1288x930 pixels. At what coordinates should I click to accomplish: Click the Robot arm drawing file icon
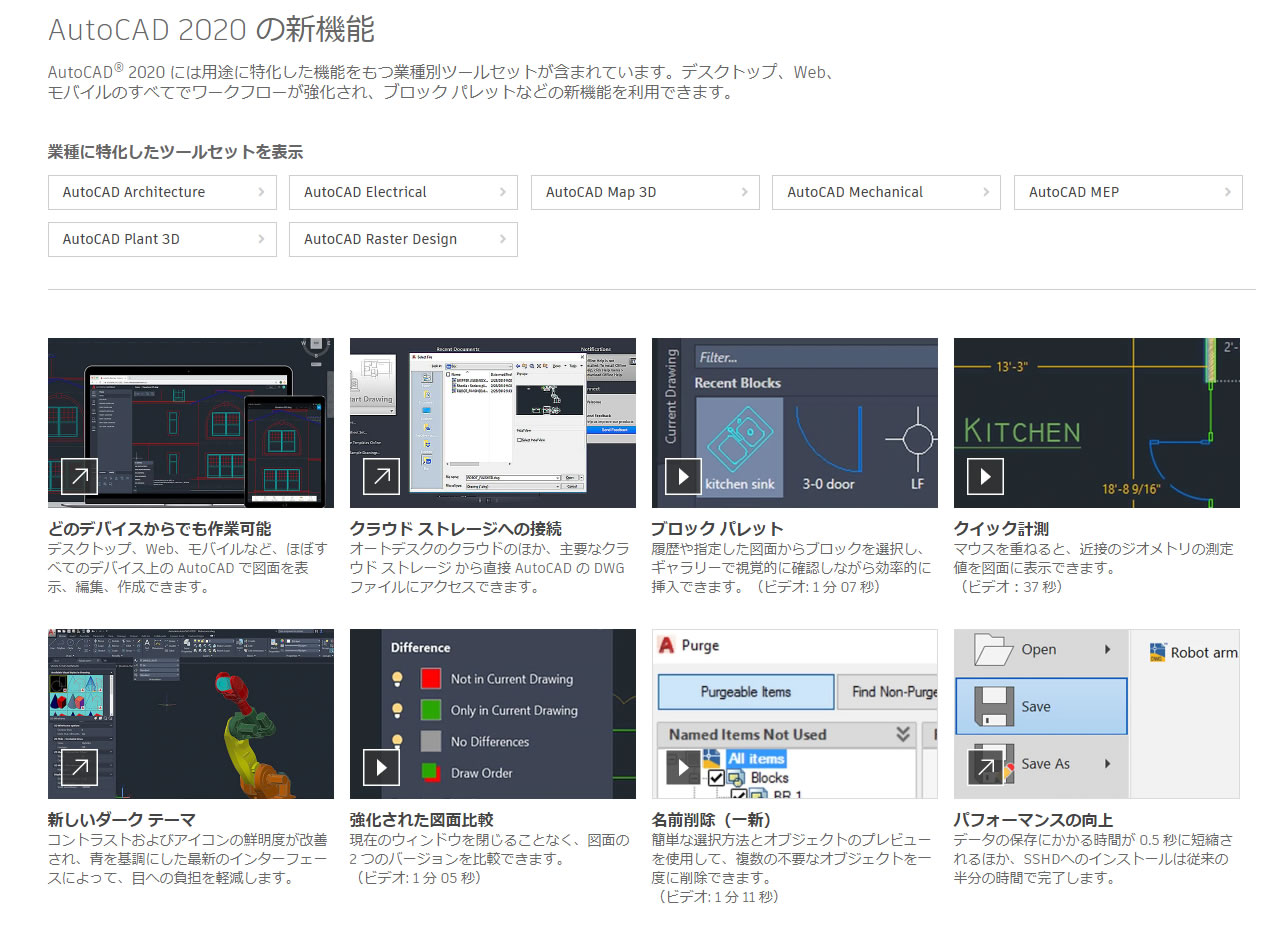tap(1158, 653)
